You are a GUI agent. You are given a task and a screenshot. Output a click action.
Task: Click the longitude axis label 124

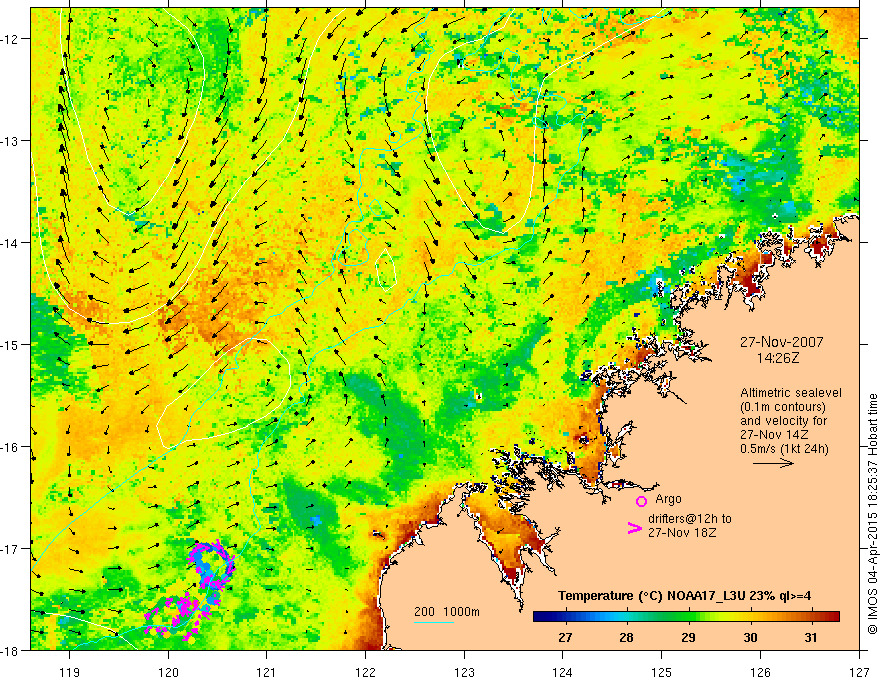(x=562, y=672)
